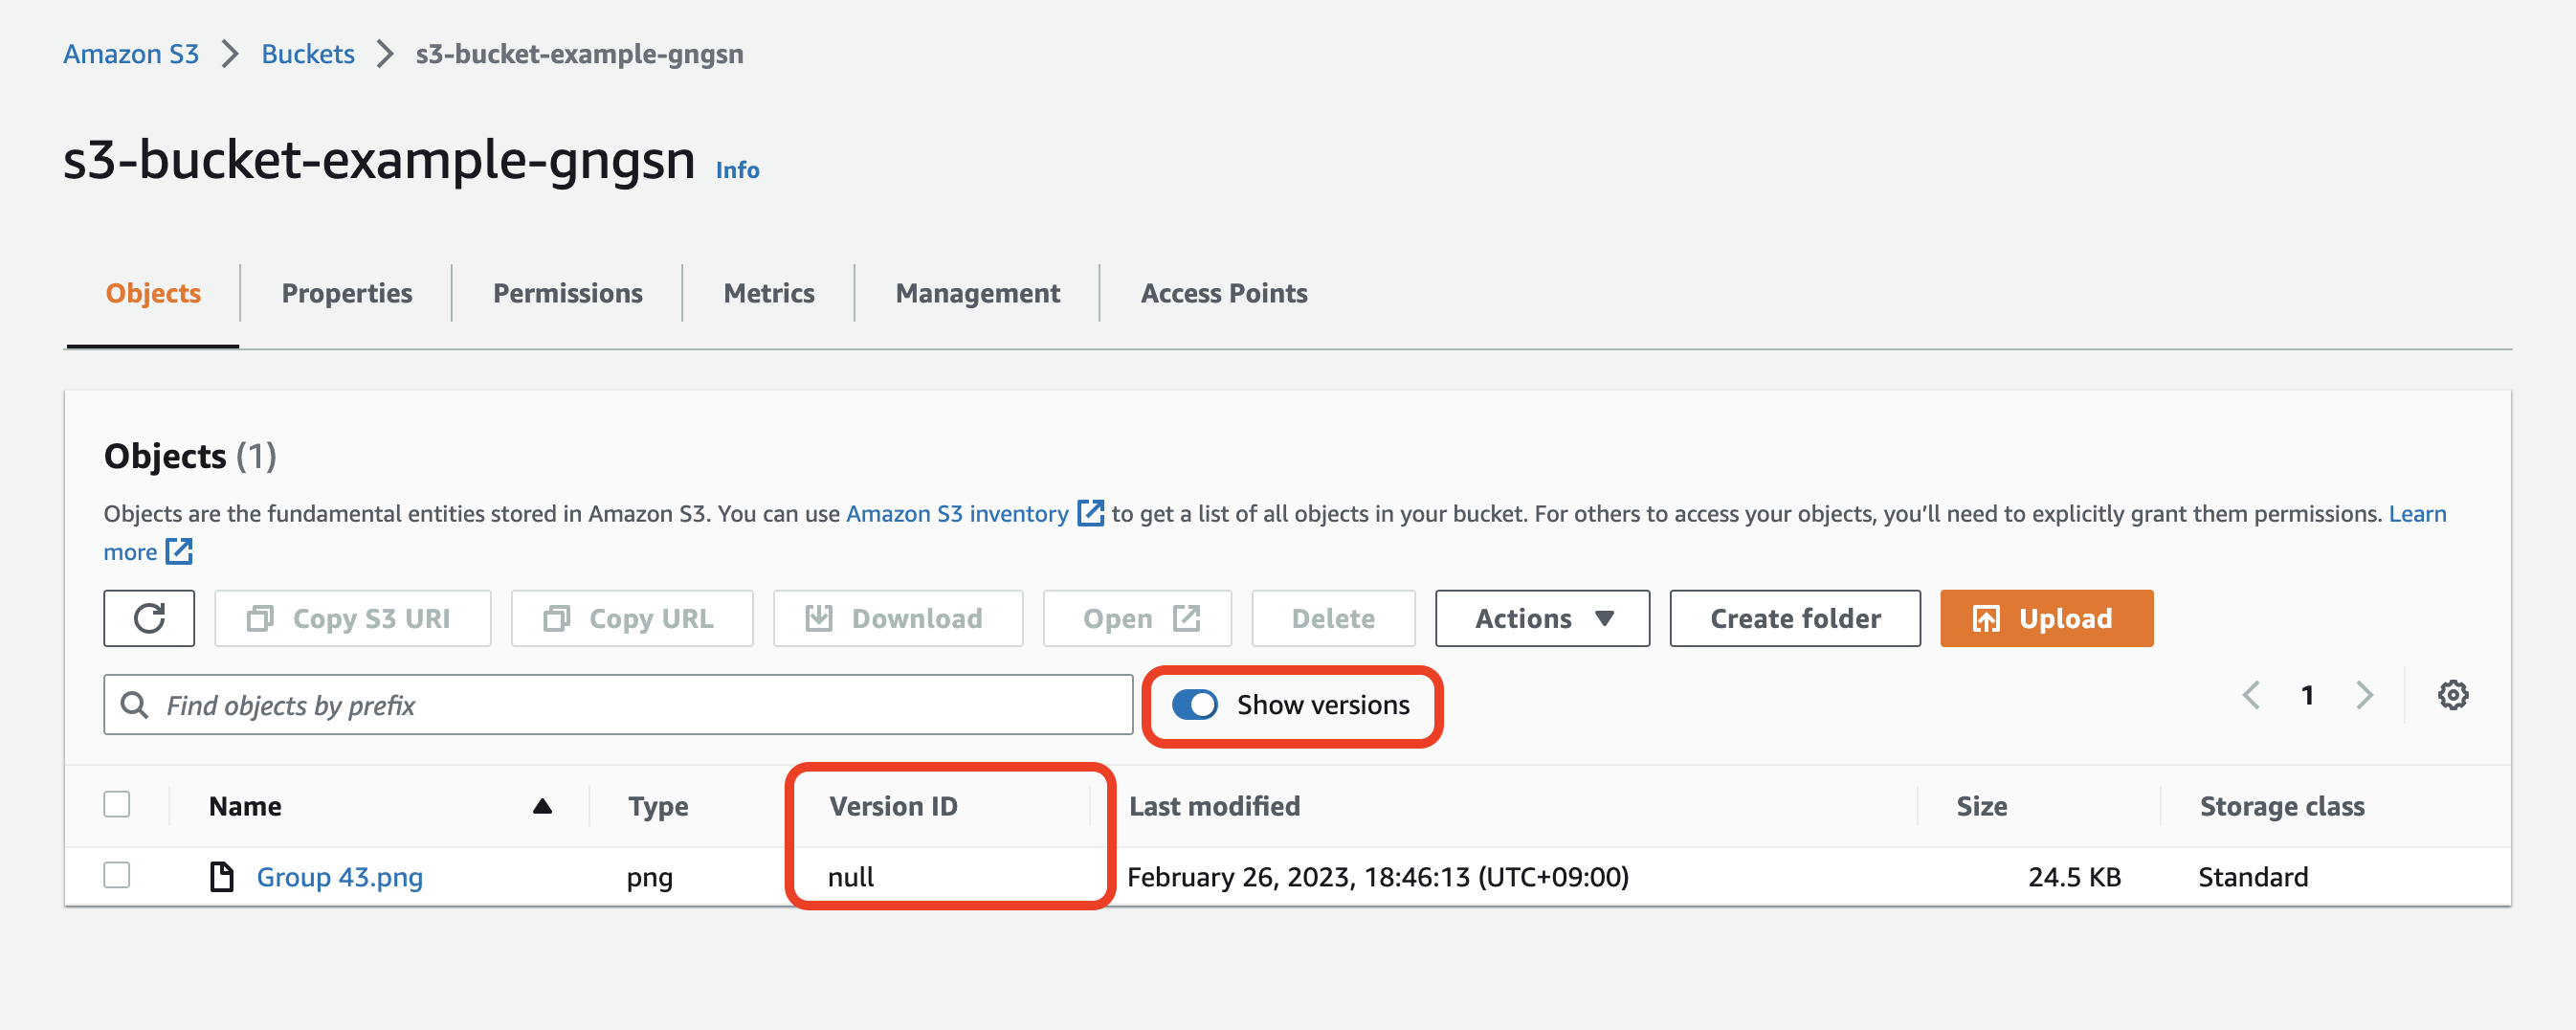Viewport: 2576px width, 1030px height.
Task: Click the Version ID column header
Action: [x=893, y=806]
